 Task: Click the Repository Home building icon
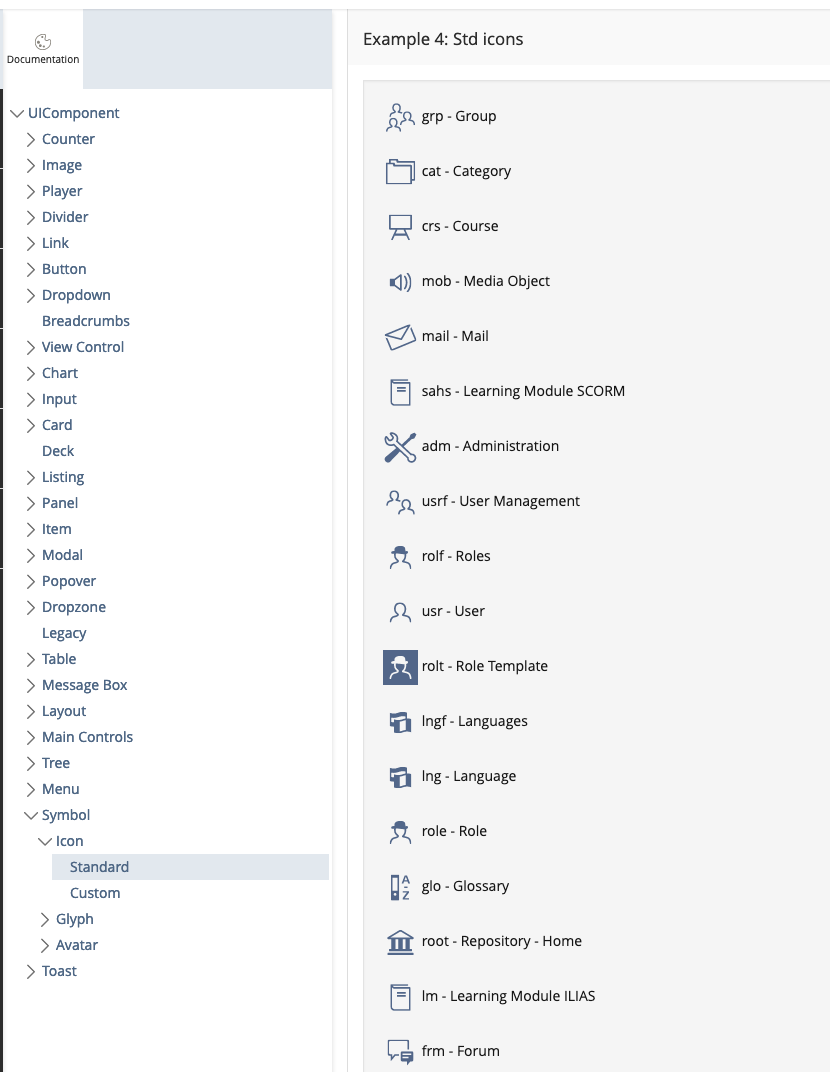tap(400, 942)
